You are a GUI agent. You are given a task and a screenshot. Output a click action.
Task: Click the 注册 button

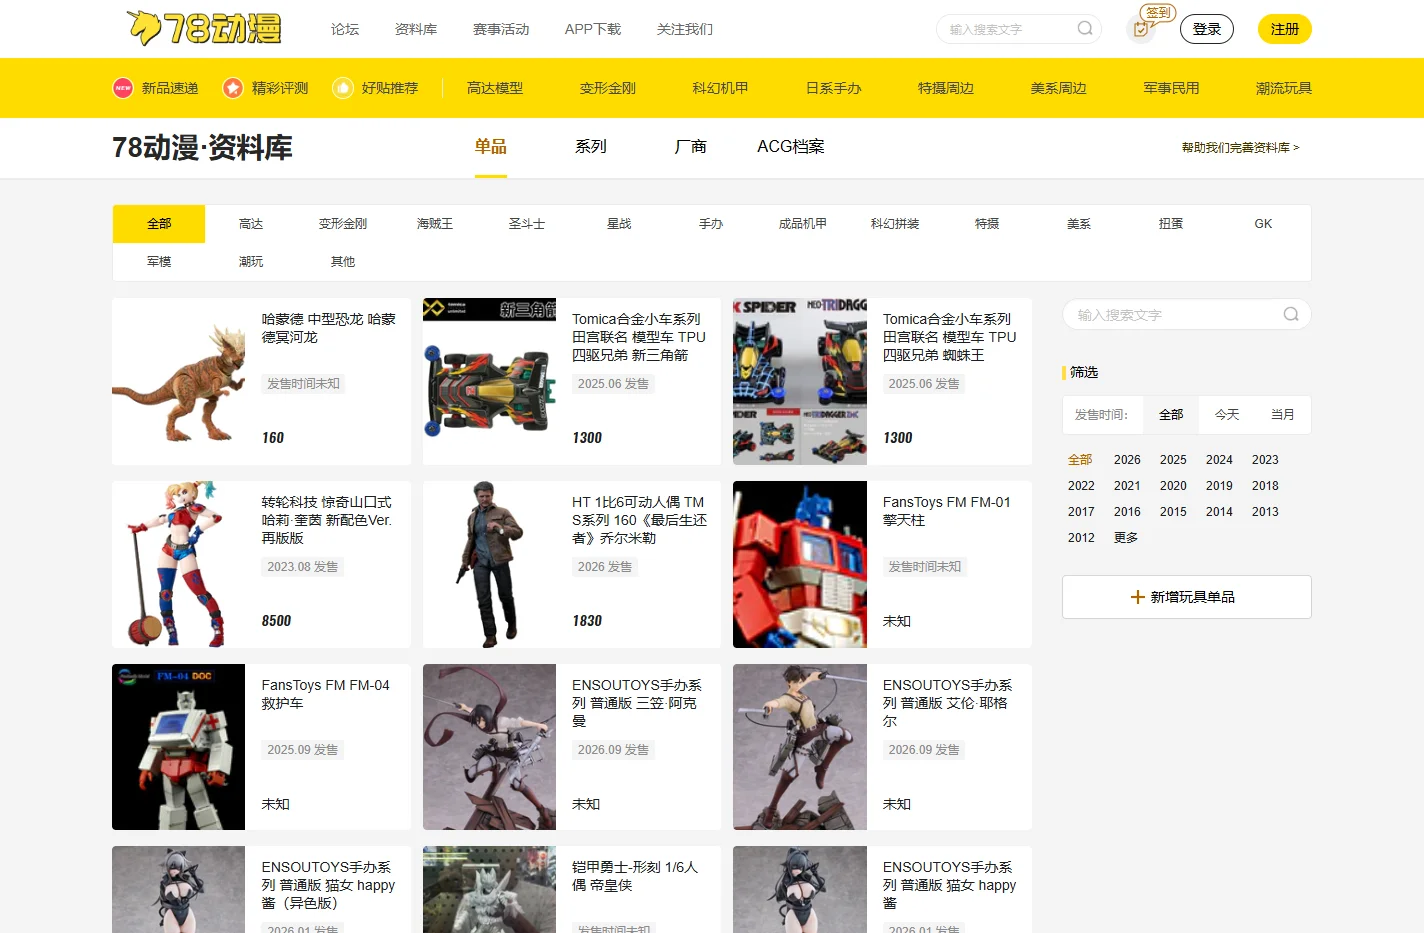[x=1285, y=29]
